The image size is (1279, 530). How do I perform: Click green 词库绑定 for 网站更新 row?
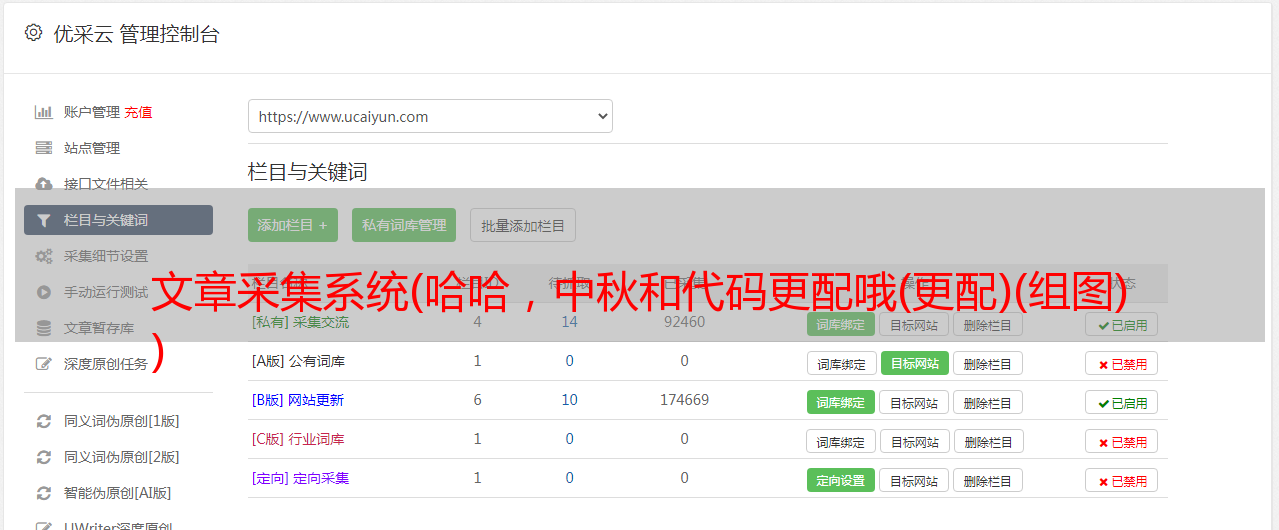tap(841, 402)
